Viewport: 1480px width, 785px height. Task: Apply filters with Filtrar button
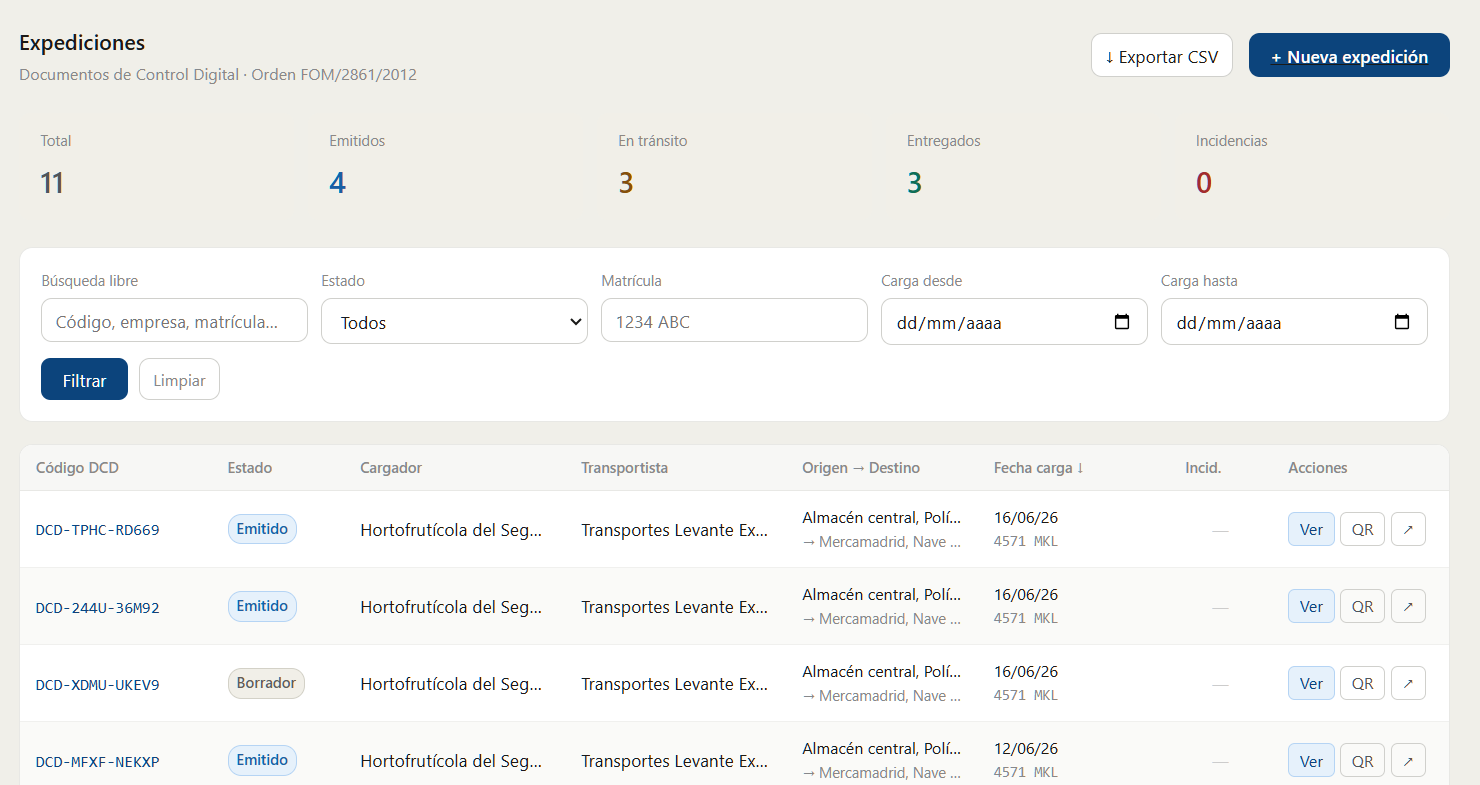[84, 379]
